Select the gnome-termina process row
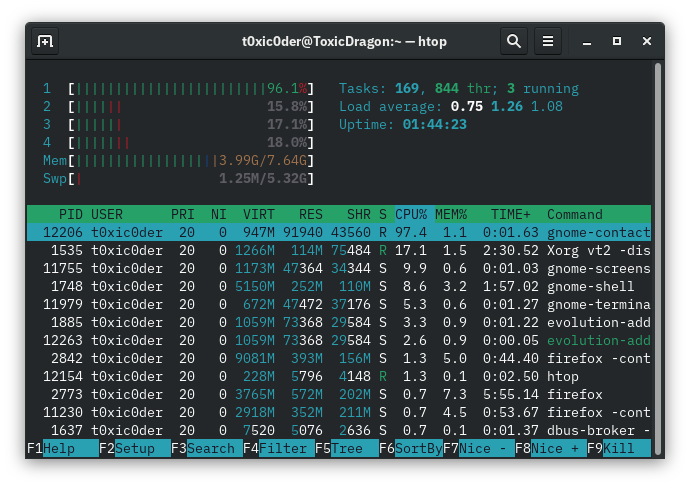The image size is (690, 487). (339, 304)
